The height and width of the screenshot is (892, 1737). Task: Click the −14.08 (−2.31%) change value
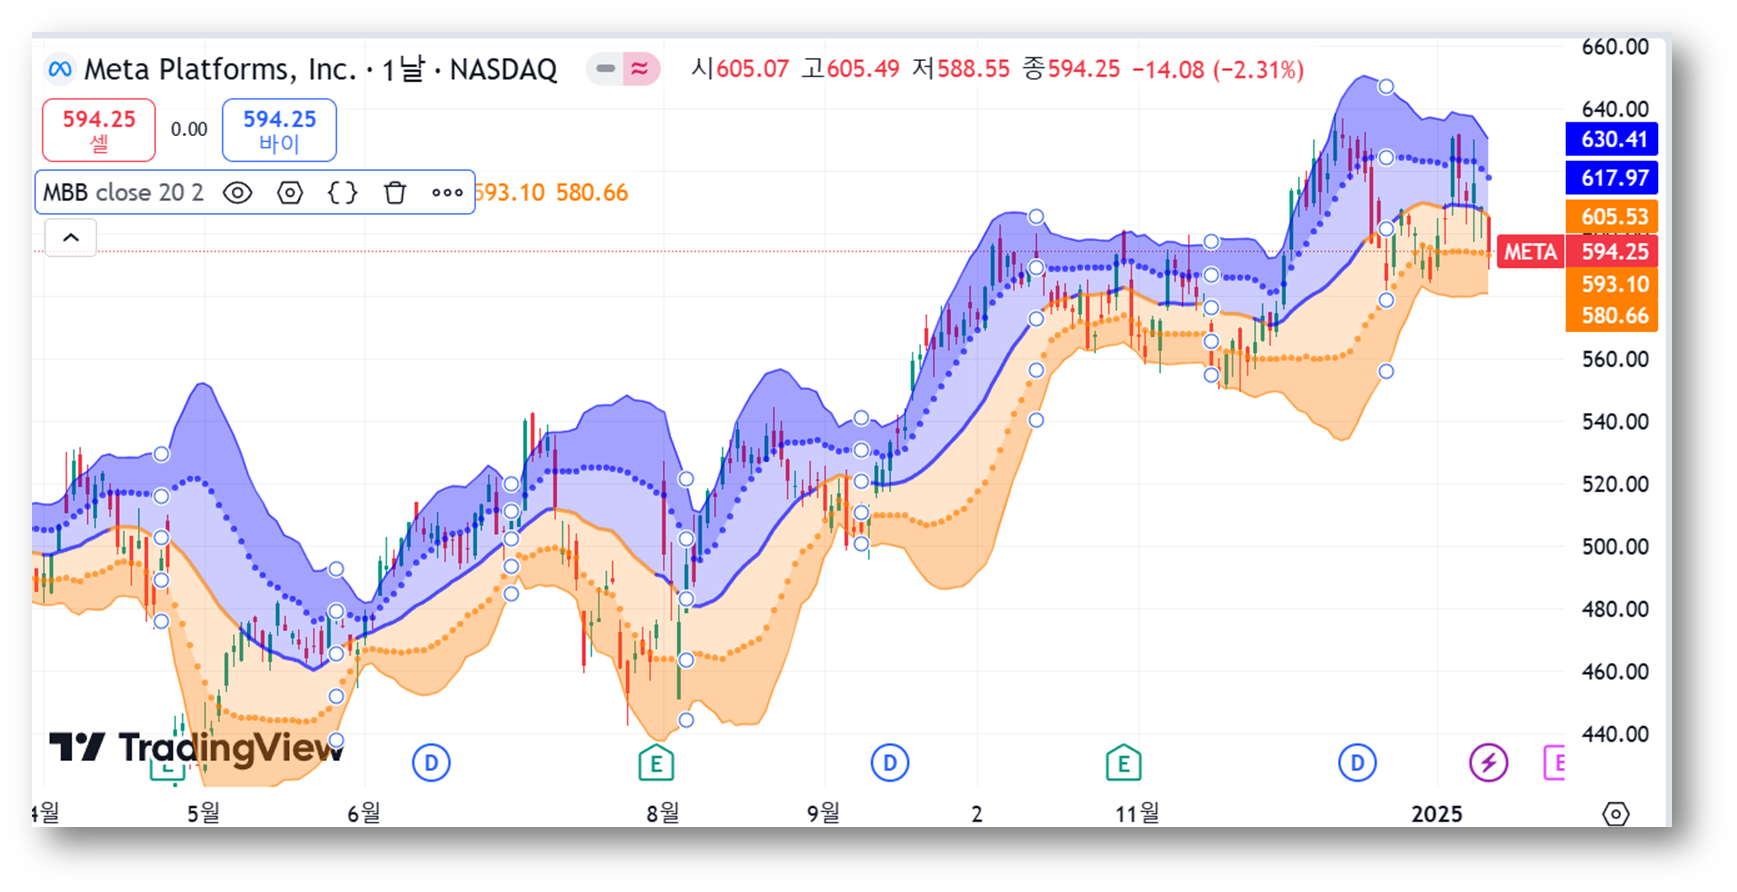click(1218, 70)
